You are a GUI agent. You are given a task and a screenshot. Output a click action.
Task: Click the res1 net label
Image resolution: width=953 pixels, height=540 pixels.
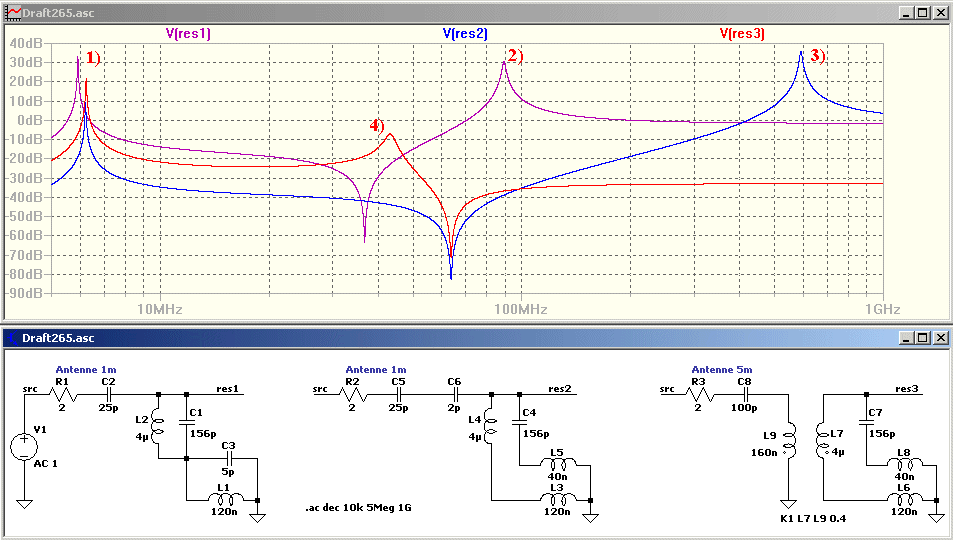(x=227, y=389)
